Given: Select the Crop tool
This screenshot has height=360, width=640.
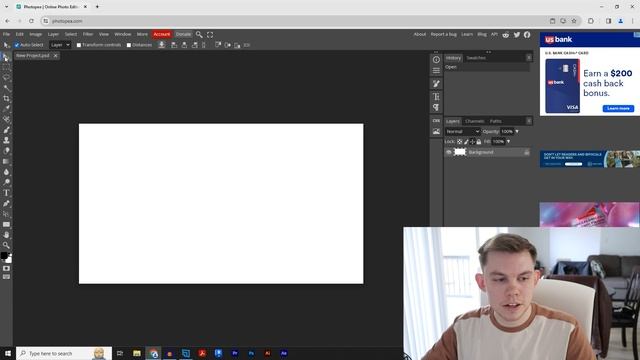Looking at the screenshot, I should [x=6, y=98].
